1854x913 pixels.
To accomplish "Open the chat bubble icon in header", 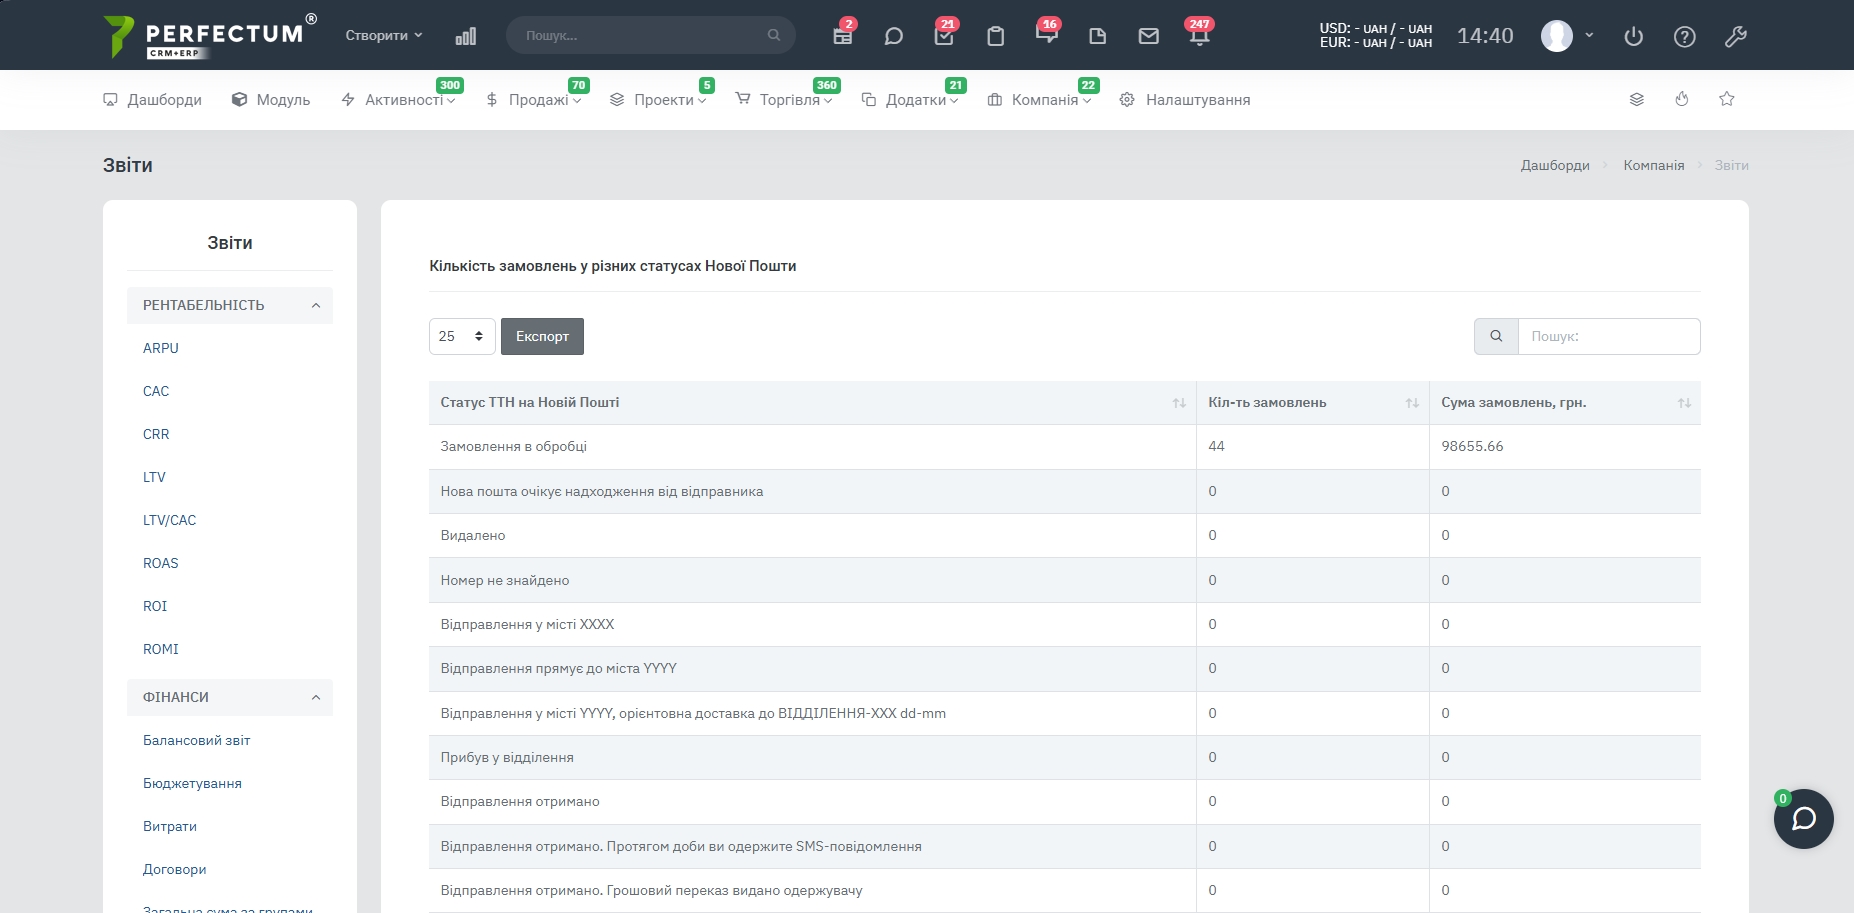I will coord(894,36).
